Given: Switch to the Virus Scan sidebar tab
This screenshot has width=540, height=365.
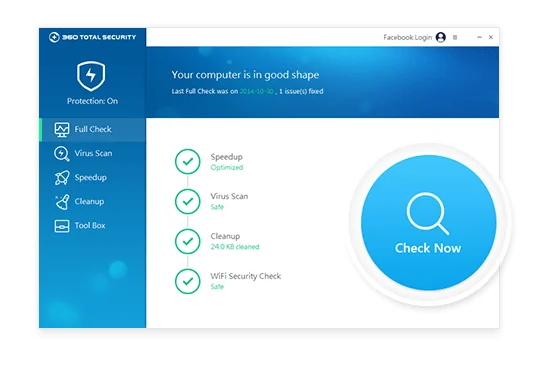Looking at the screenshot, I should (93, 154).
